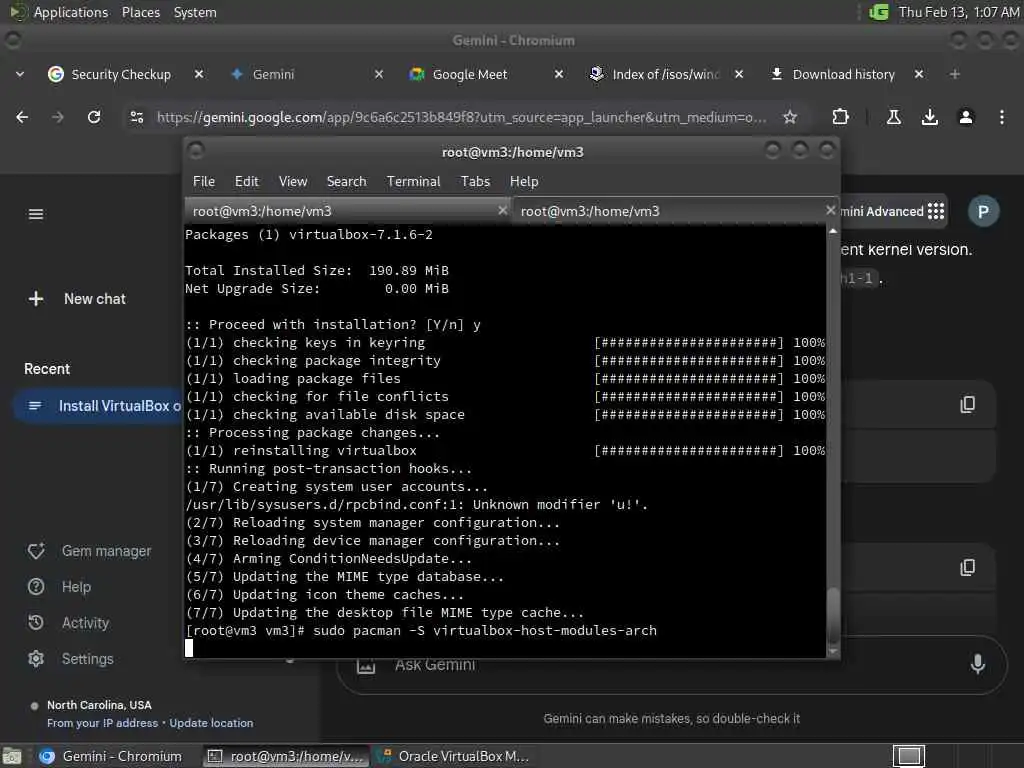1024x768 pixels.
Task: Expand the tab search dropdown
Action: pyautogui.click(x=20, y=74)
